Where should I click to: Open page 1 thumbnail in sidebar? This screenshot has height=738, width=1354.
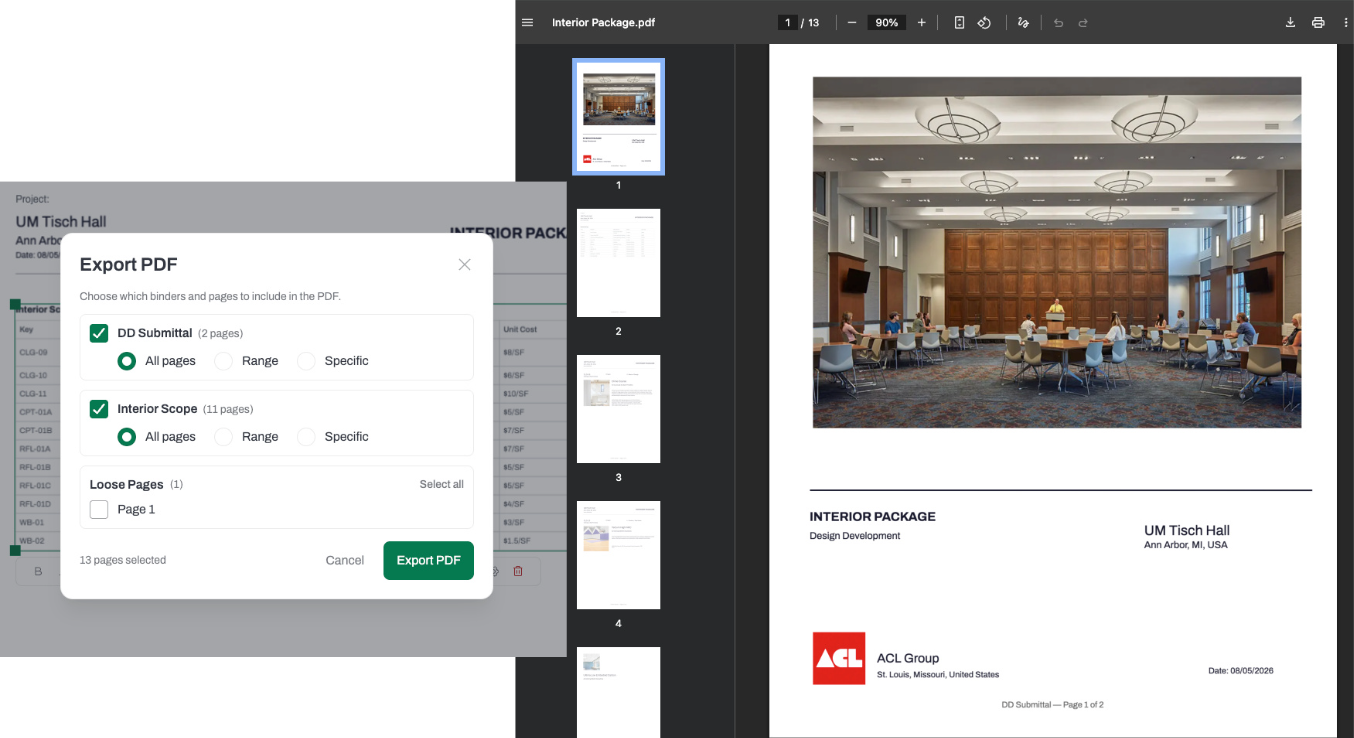pos(618,116)
